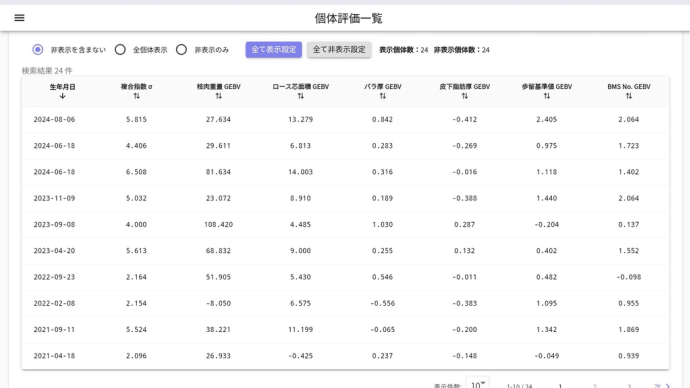Go to page 3 in pagination
Image resolution: width=690 pixels, height=388 pixels.
(x=629, y=386)
